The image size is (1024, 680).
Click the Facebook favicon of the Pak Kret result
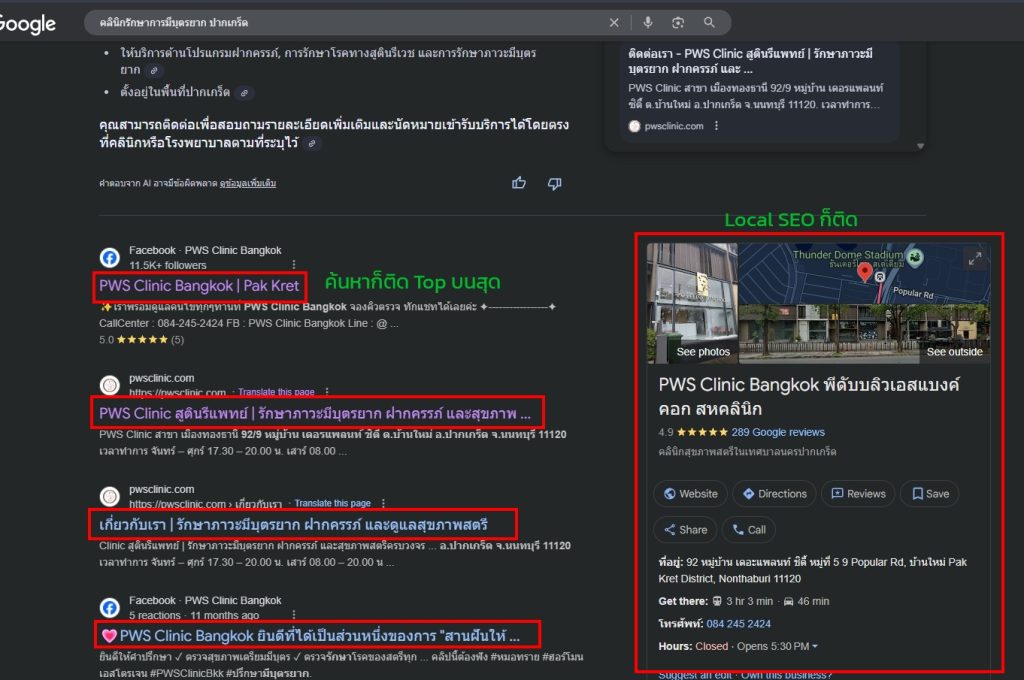(110, 257)
